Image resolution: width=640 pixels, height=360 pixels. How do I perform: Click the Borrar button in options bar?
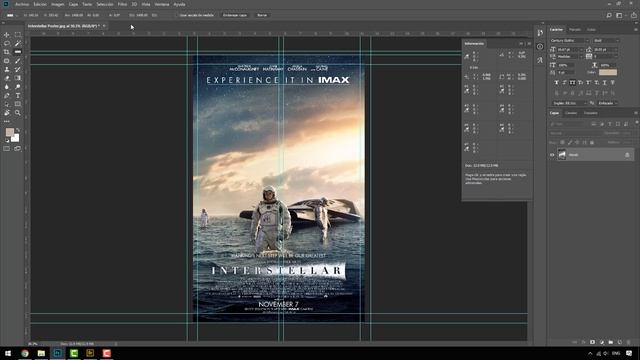(x=262, y=15)
